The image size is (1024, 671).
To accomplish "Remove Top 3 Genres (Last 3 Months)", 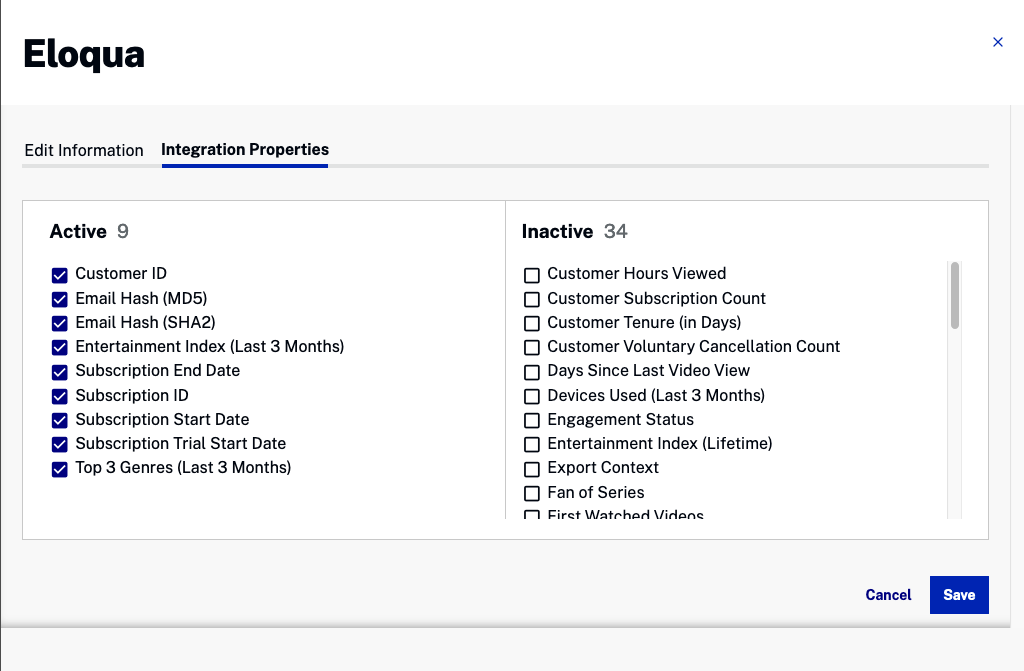I will tap(60, 469).
